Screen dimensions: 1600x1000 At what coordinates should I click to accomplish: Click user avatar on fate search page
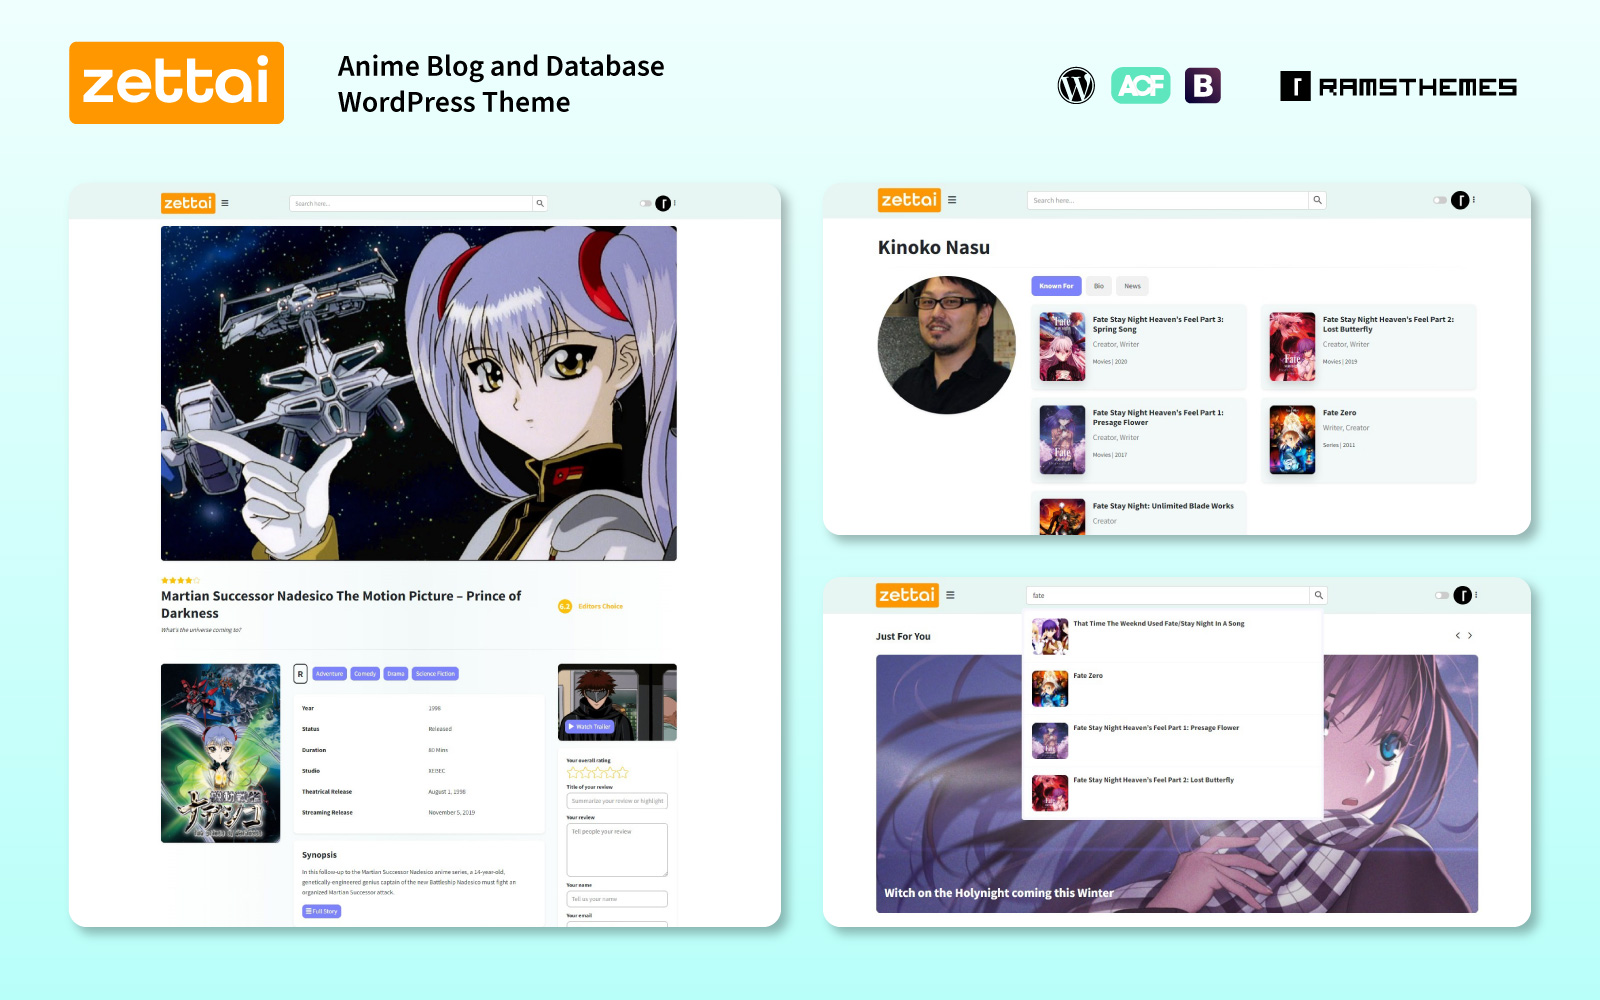[x=1463, y=595]
